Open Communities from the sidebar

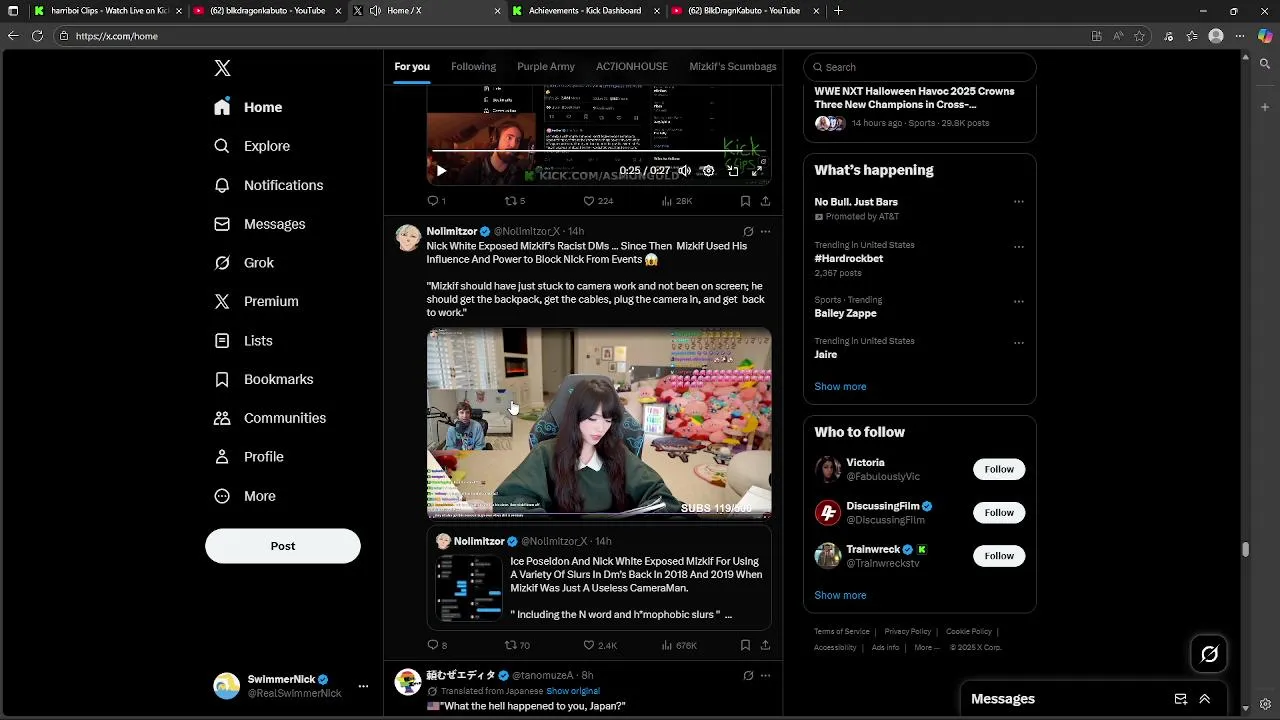270,418
